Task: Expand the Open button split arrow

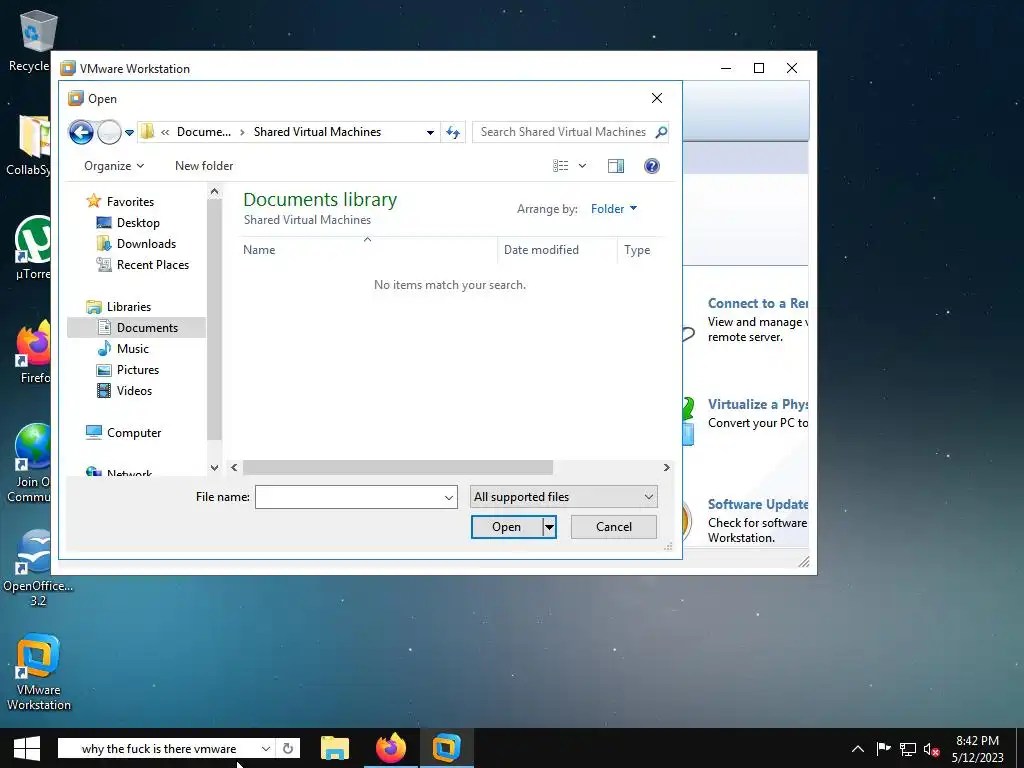Action: [x=549, y=527]
